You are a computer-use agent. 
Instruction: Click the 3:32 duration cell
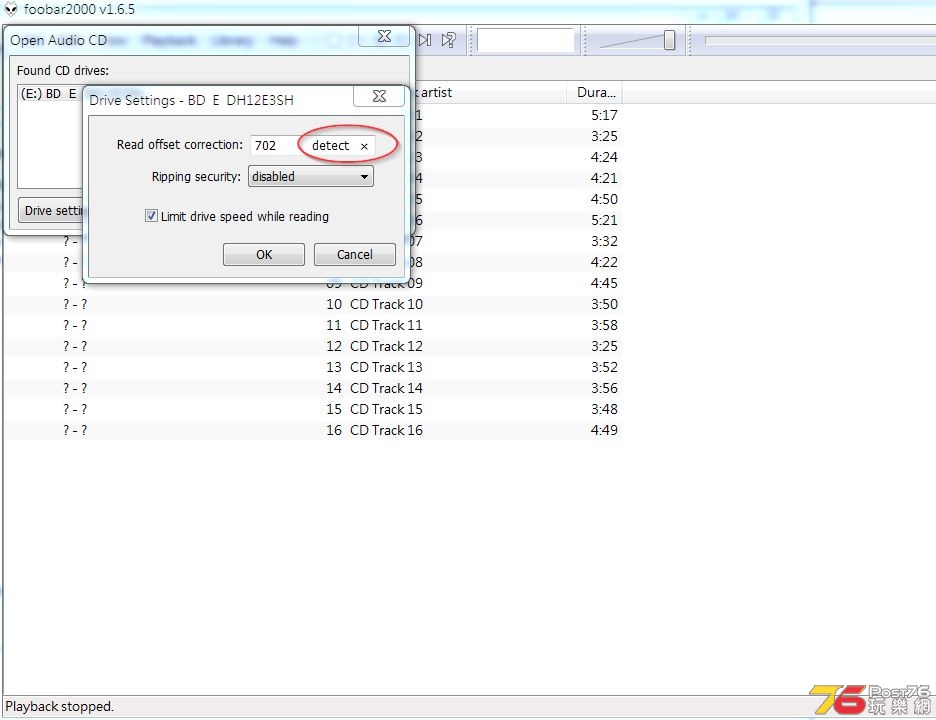coord(604,241)
